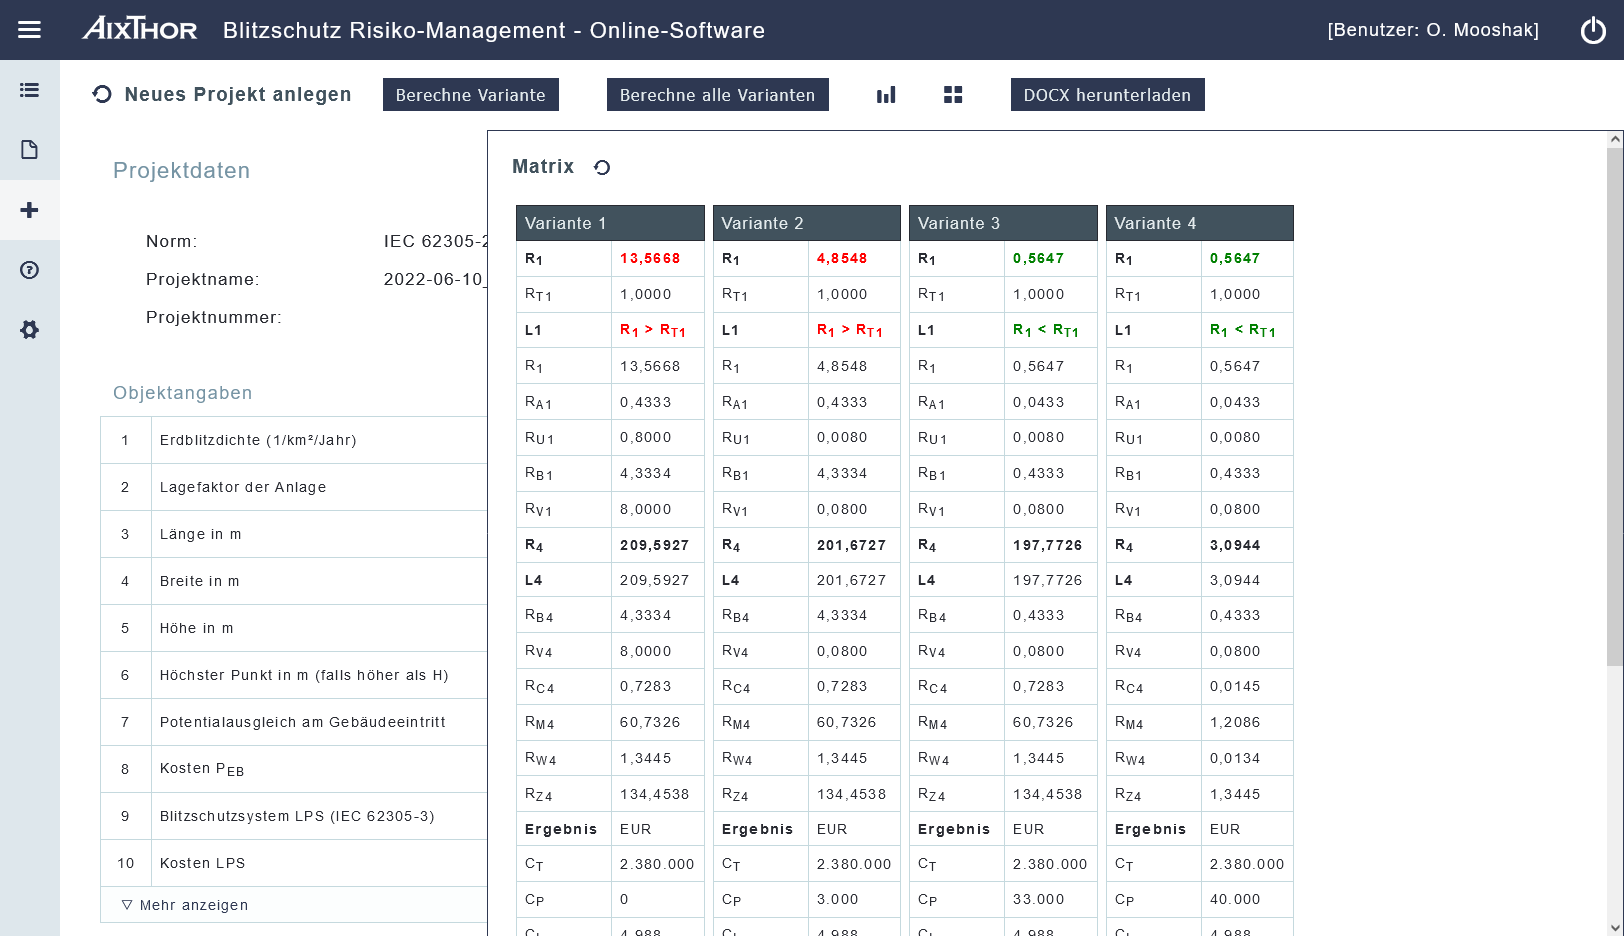This screenshot has height=936, width=1624.
Task: Open the project list sidebar icon
Action: coord(29,90)
